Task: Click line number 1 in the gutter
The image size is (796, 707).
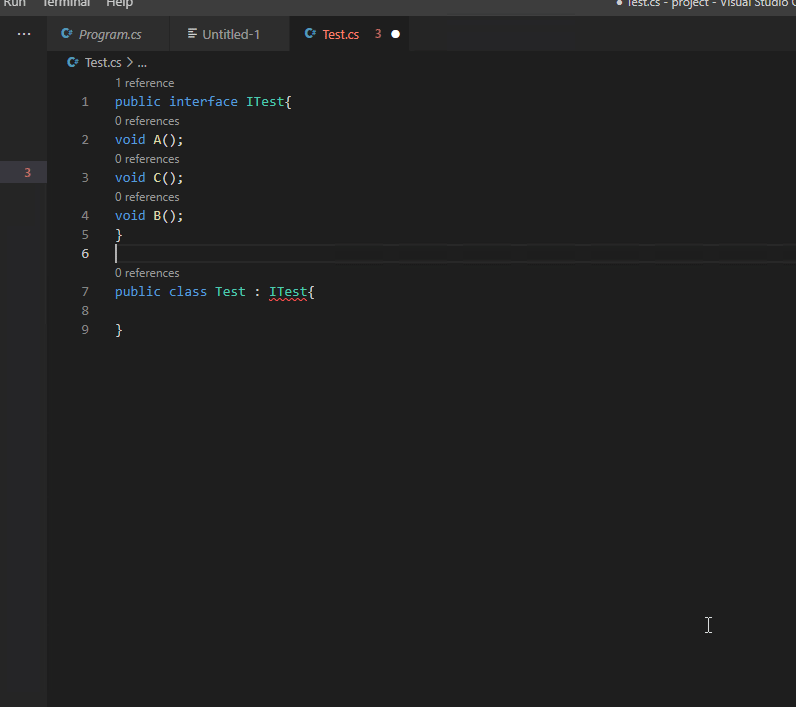Action: (85, 102)
